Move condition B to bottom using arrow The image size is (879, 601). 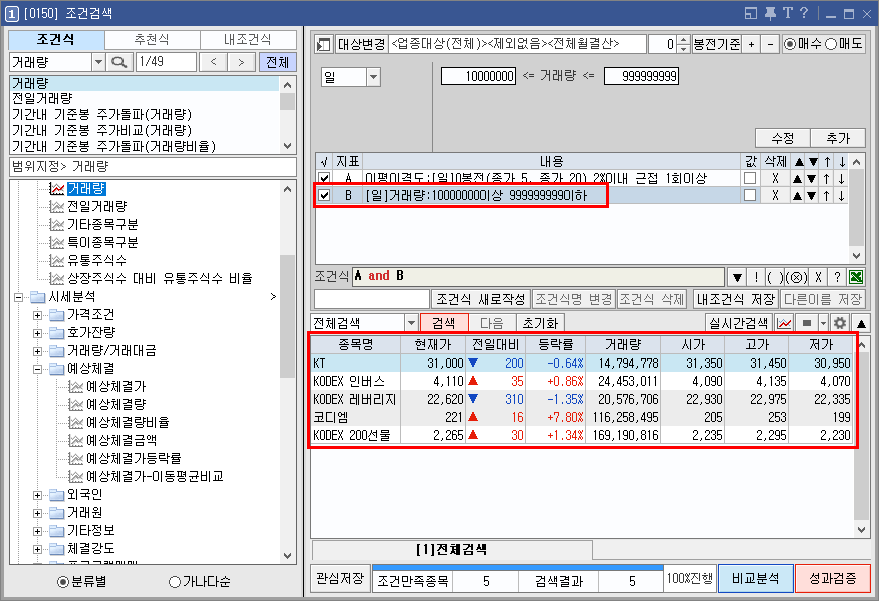click(x=841, y=196)
